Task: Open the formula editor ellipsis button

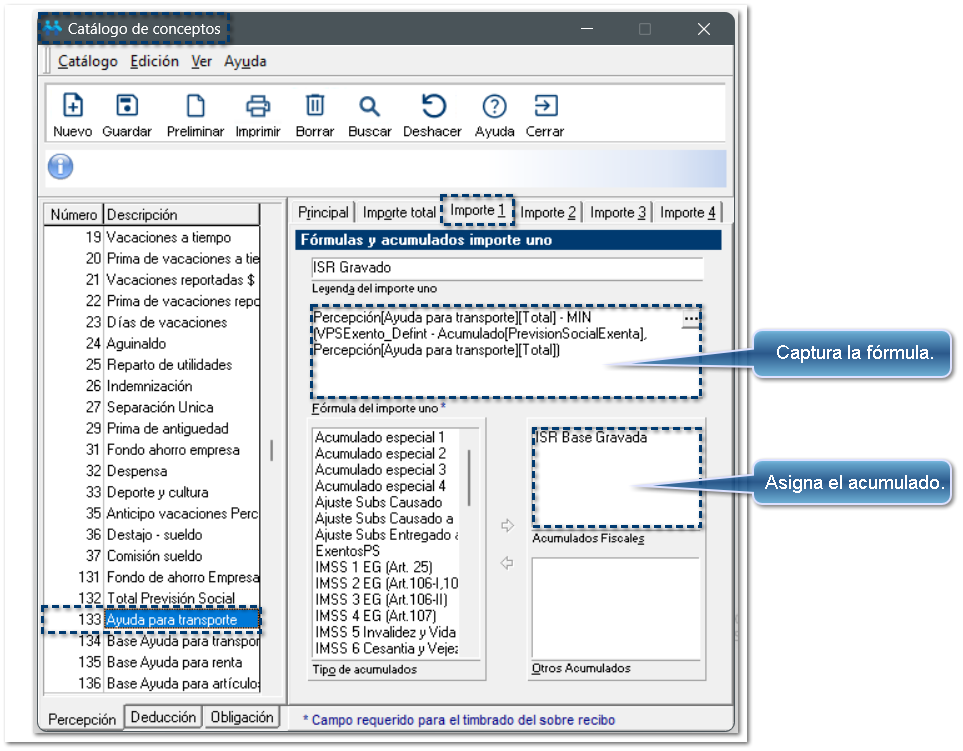Action: click(x=690, y=318)
